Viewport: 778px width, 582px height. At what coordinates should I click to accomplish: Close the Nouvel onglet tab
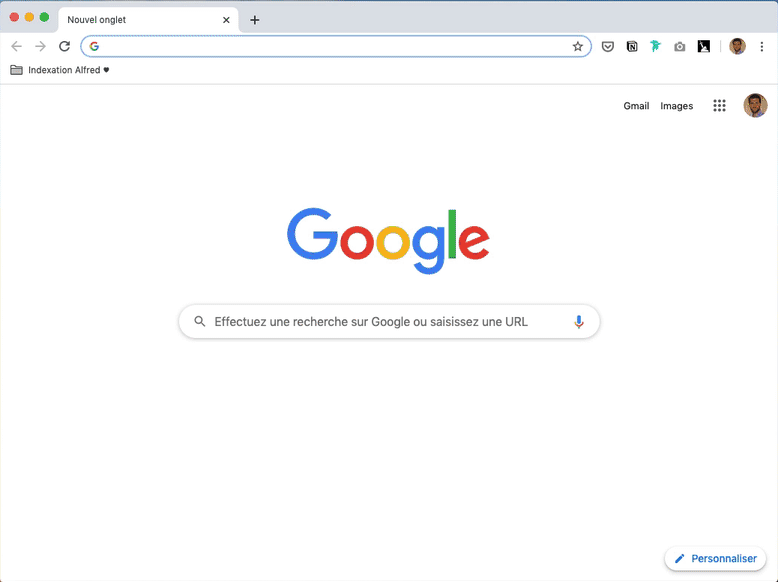pyautogui.click(x=226, y=20)
